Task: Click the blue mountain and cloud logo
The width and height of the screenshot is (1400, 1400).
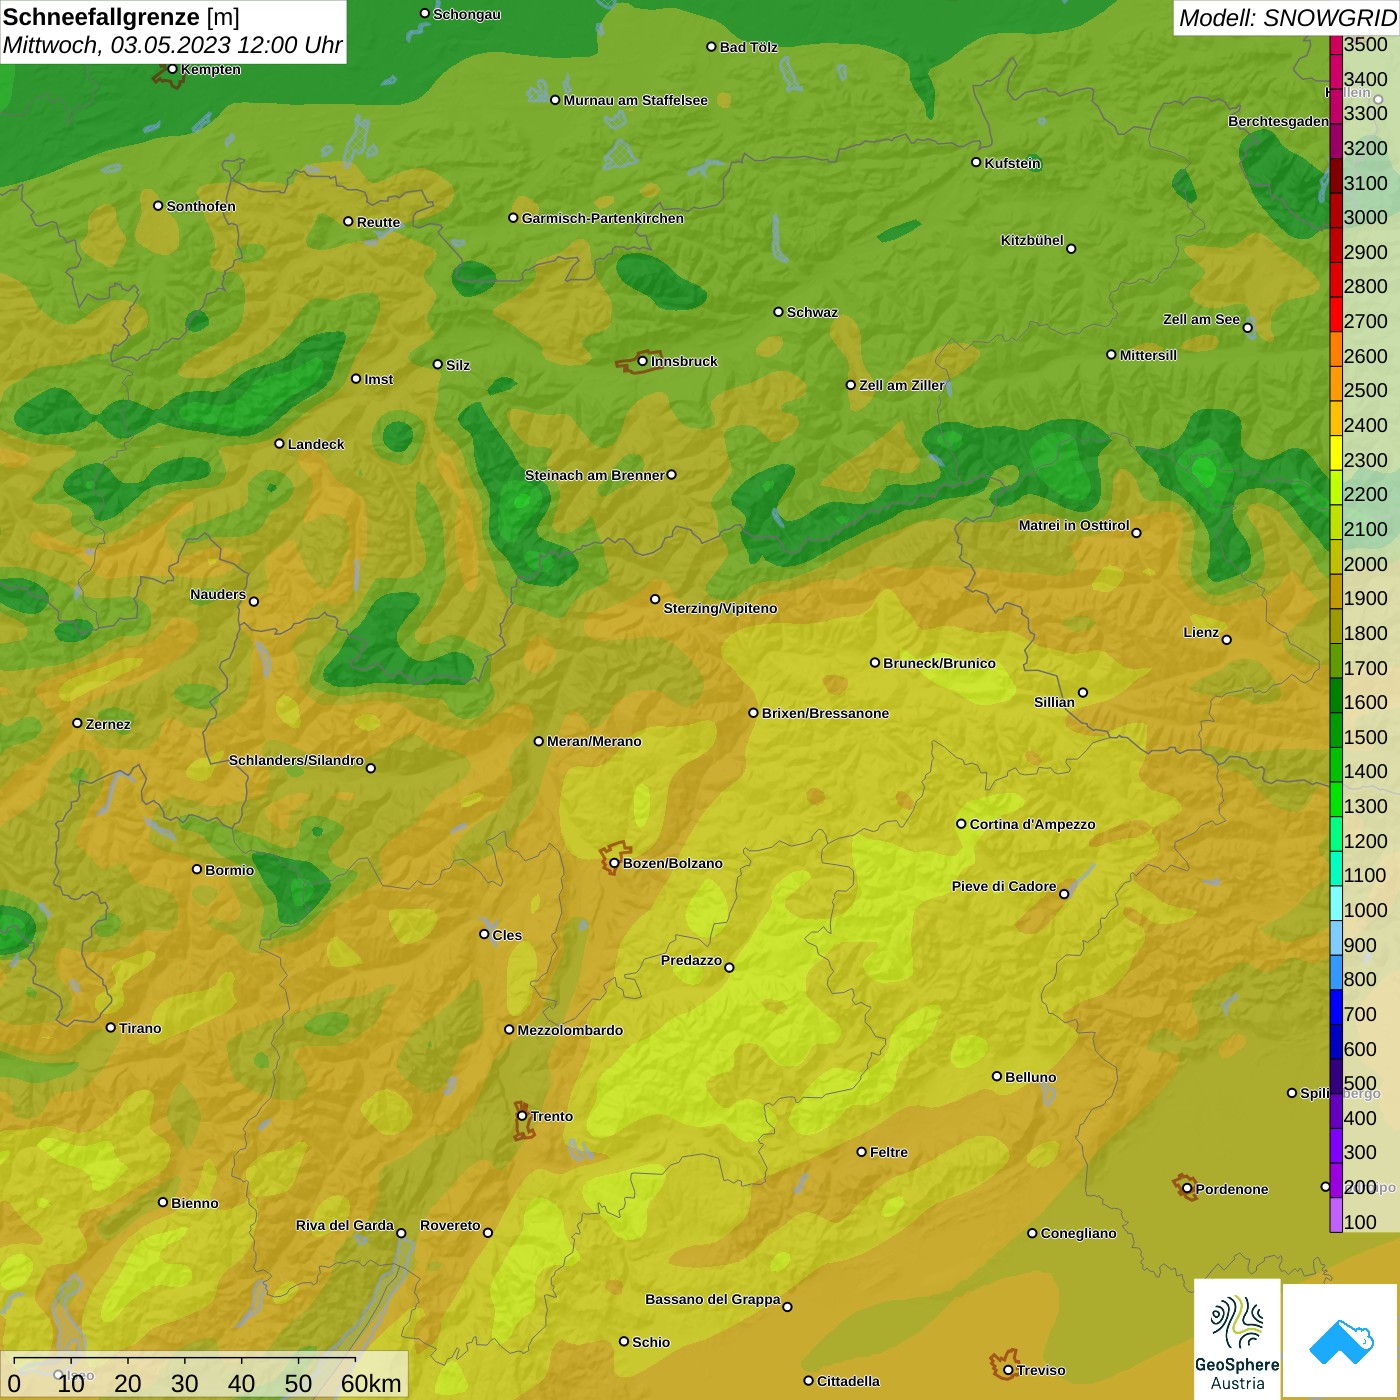Action: pos(1341,1341)
